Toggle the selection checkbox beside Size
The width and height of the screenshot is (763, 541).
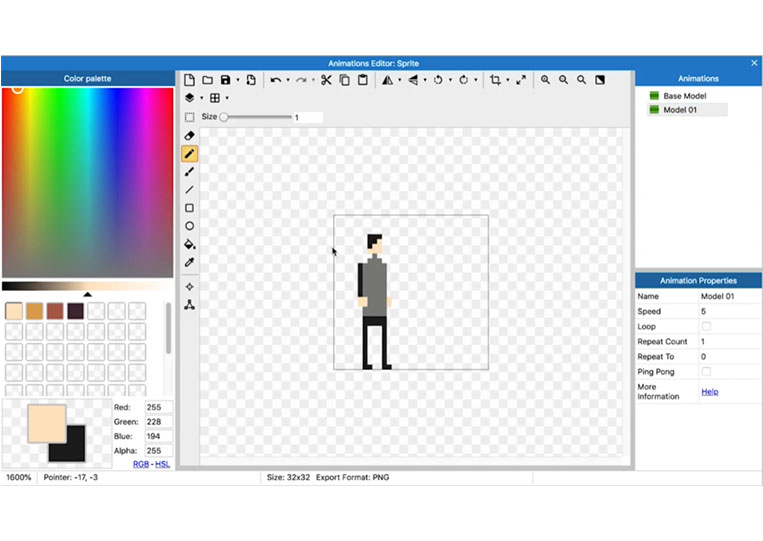pos(190,117)
